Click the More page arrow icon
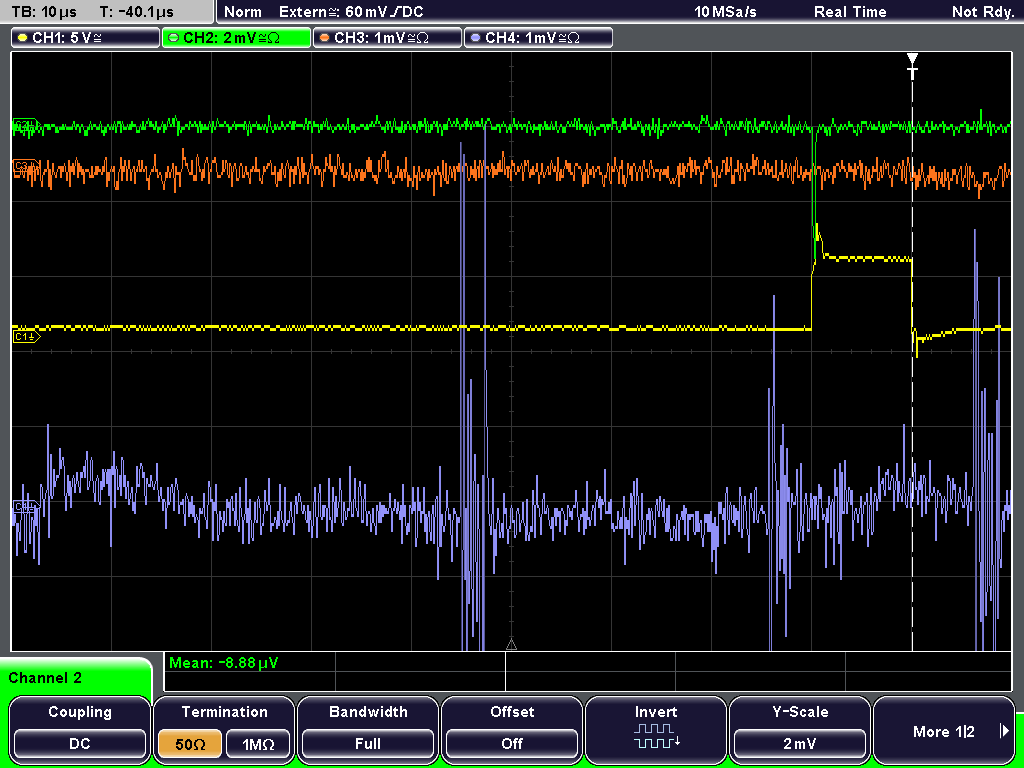Image resolution: width=1024 pixels, height=768 pixels. (1004, 731)
